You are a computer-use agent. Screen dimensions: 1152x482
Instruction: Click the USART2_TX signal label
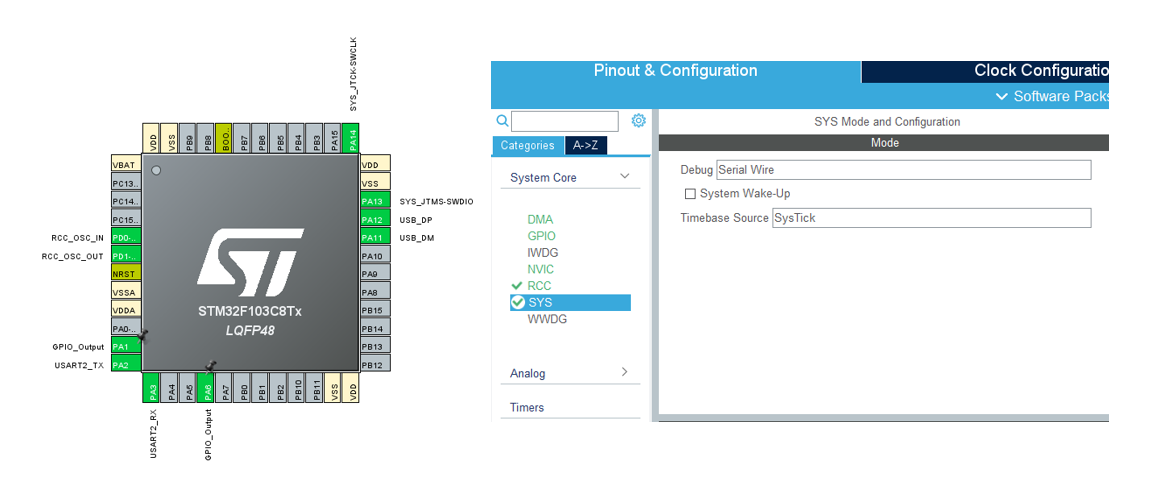point(79,364)
